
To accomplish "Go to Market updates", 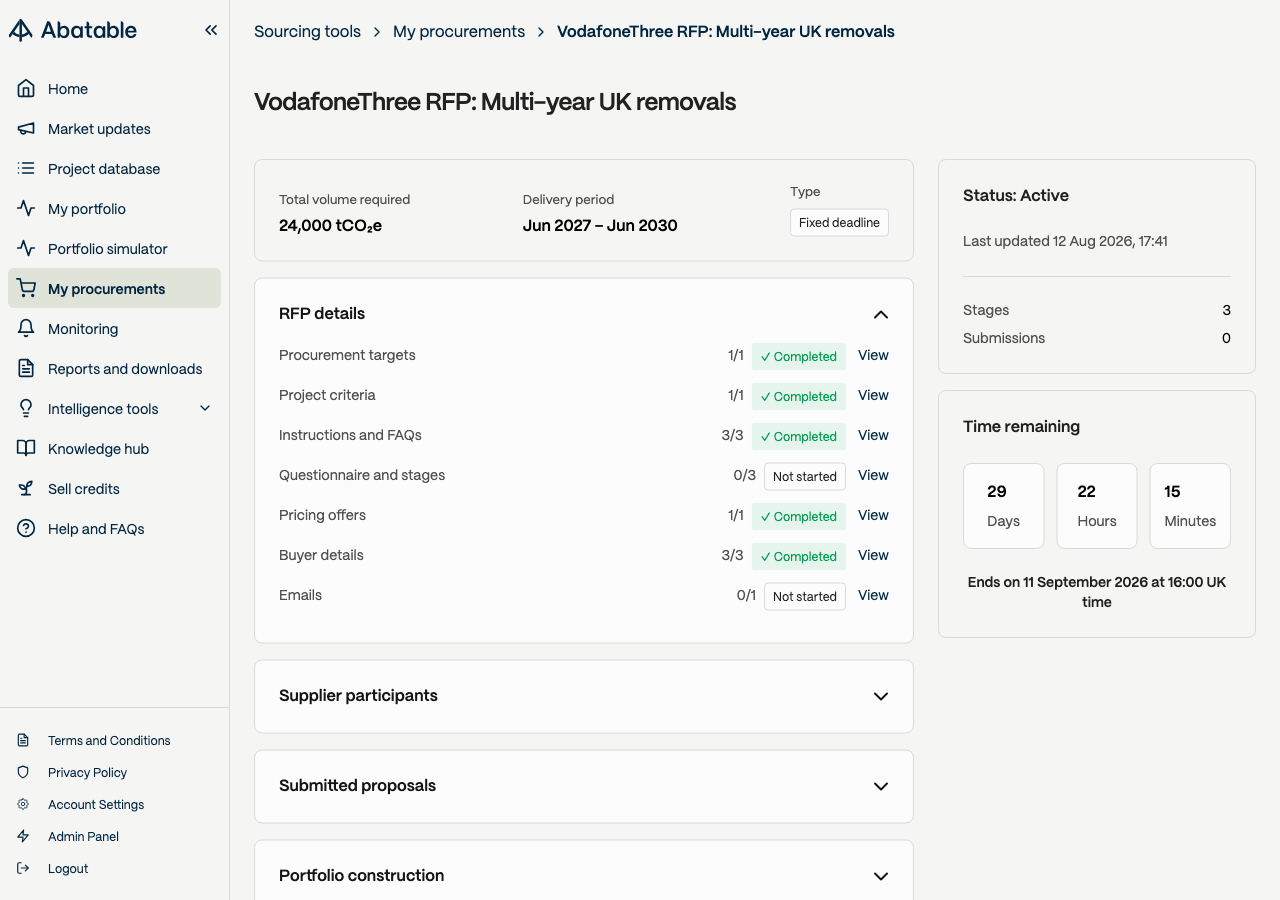I will pyautogui.click(x=114, y=129).
